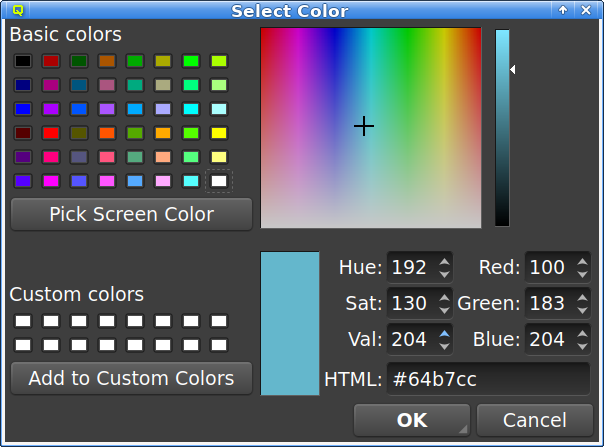This screenshot has height=447, width=604.
Task: Click the title bar up-arrow maximize icon
Action: (x=563, y=10)
